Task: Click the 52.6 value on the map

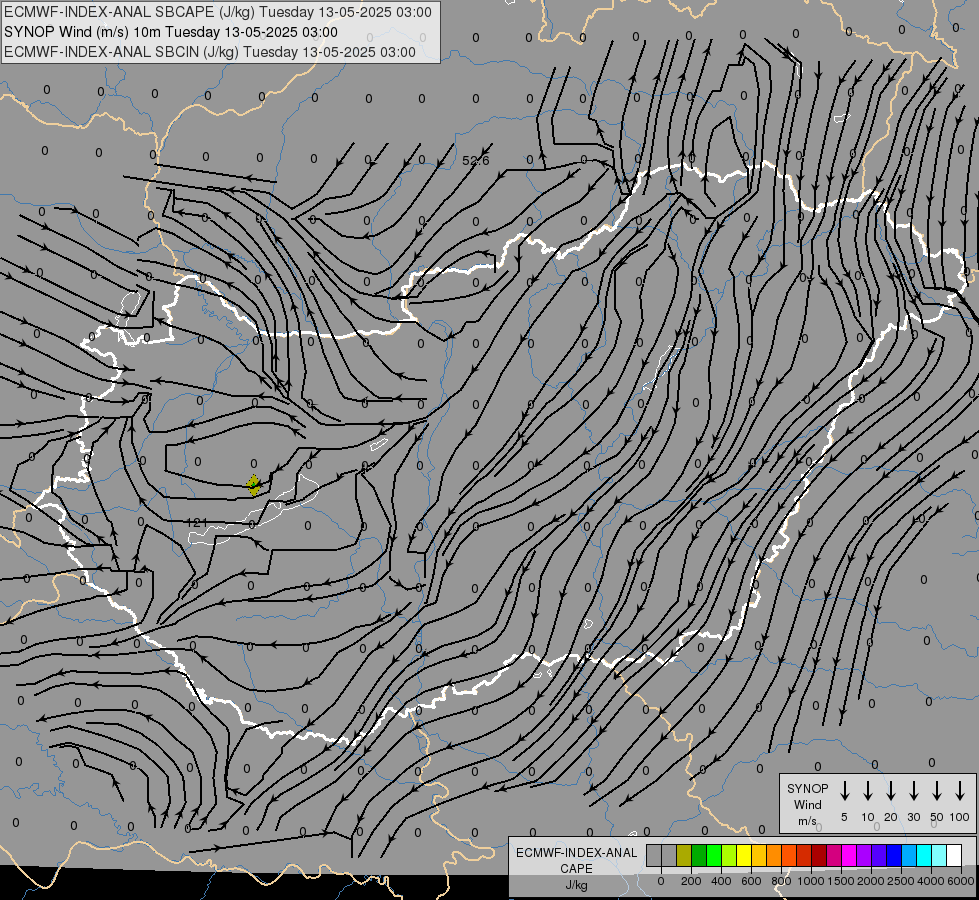Action: point(476,161)
